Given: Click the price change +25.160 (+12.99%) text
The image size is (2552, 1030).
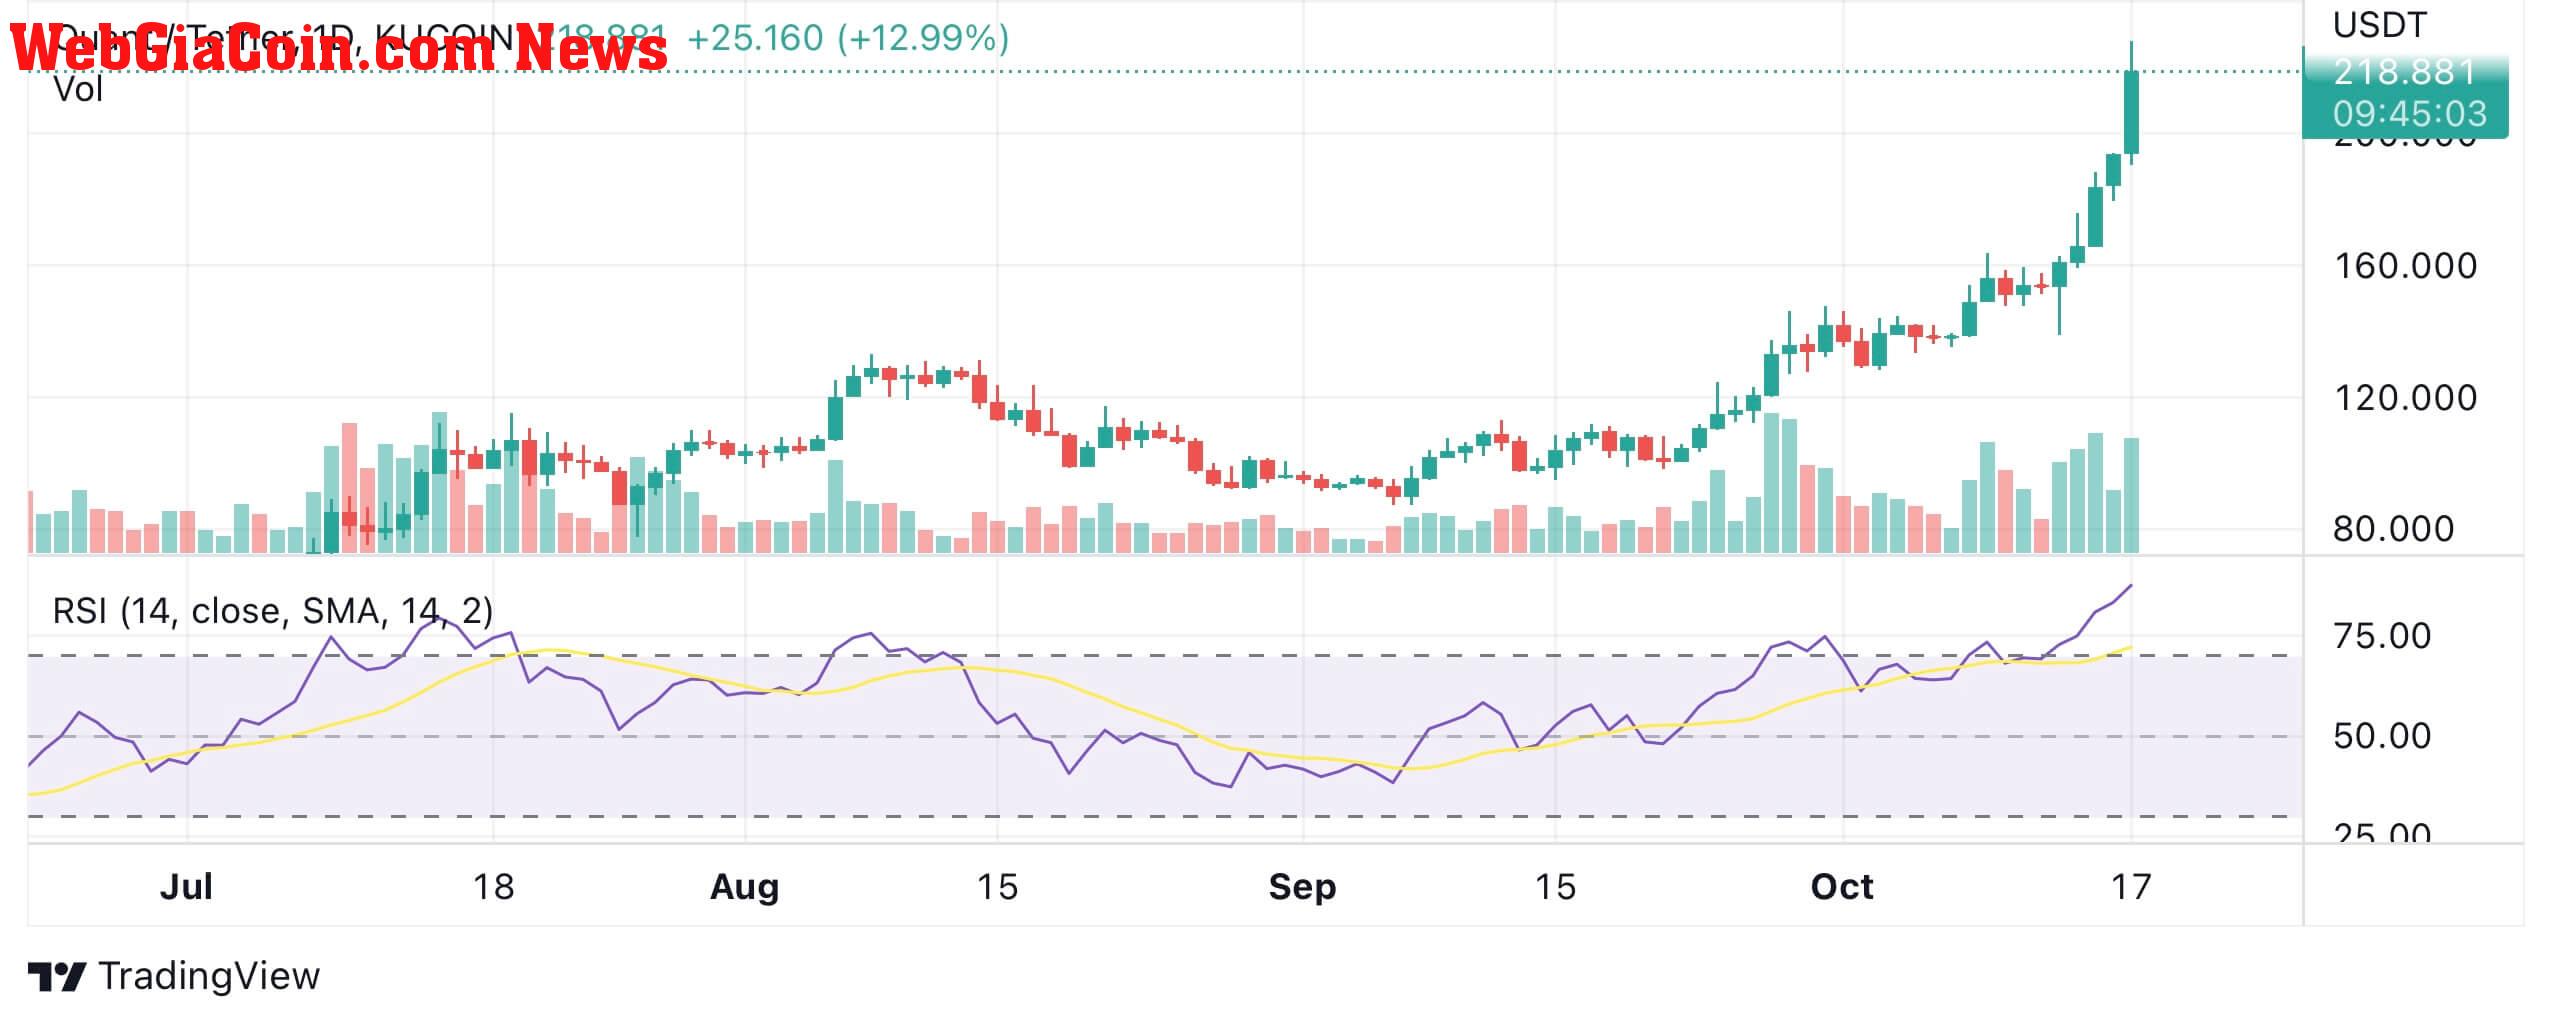Looking at the screenshot, I should coord(848,39).
